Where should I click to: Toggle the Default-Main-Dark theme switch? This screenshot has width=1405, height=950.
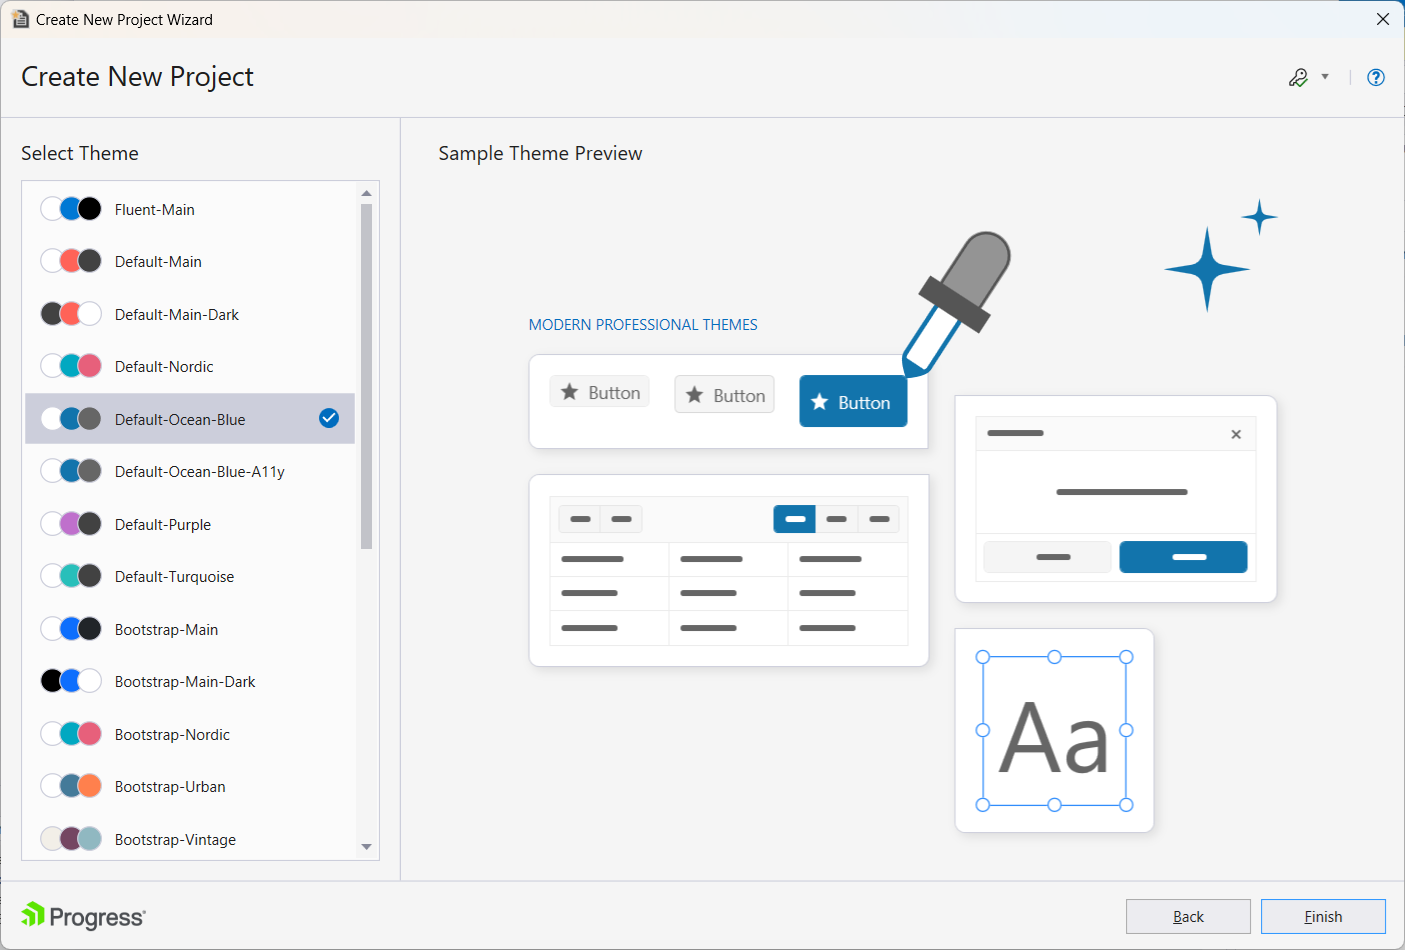(x=71, y=313)
